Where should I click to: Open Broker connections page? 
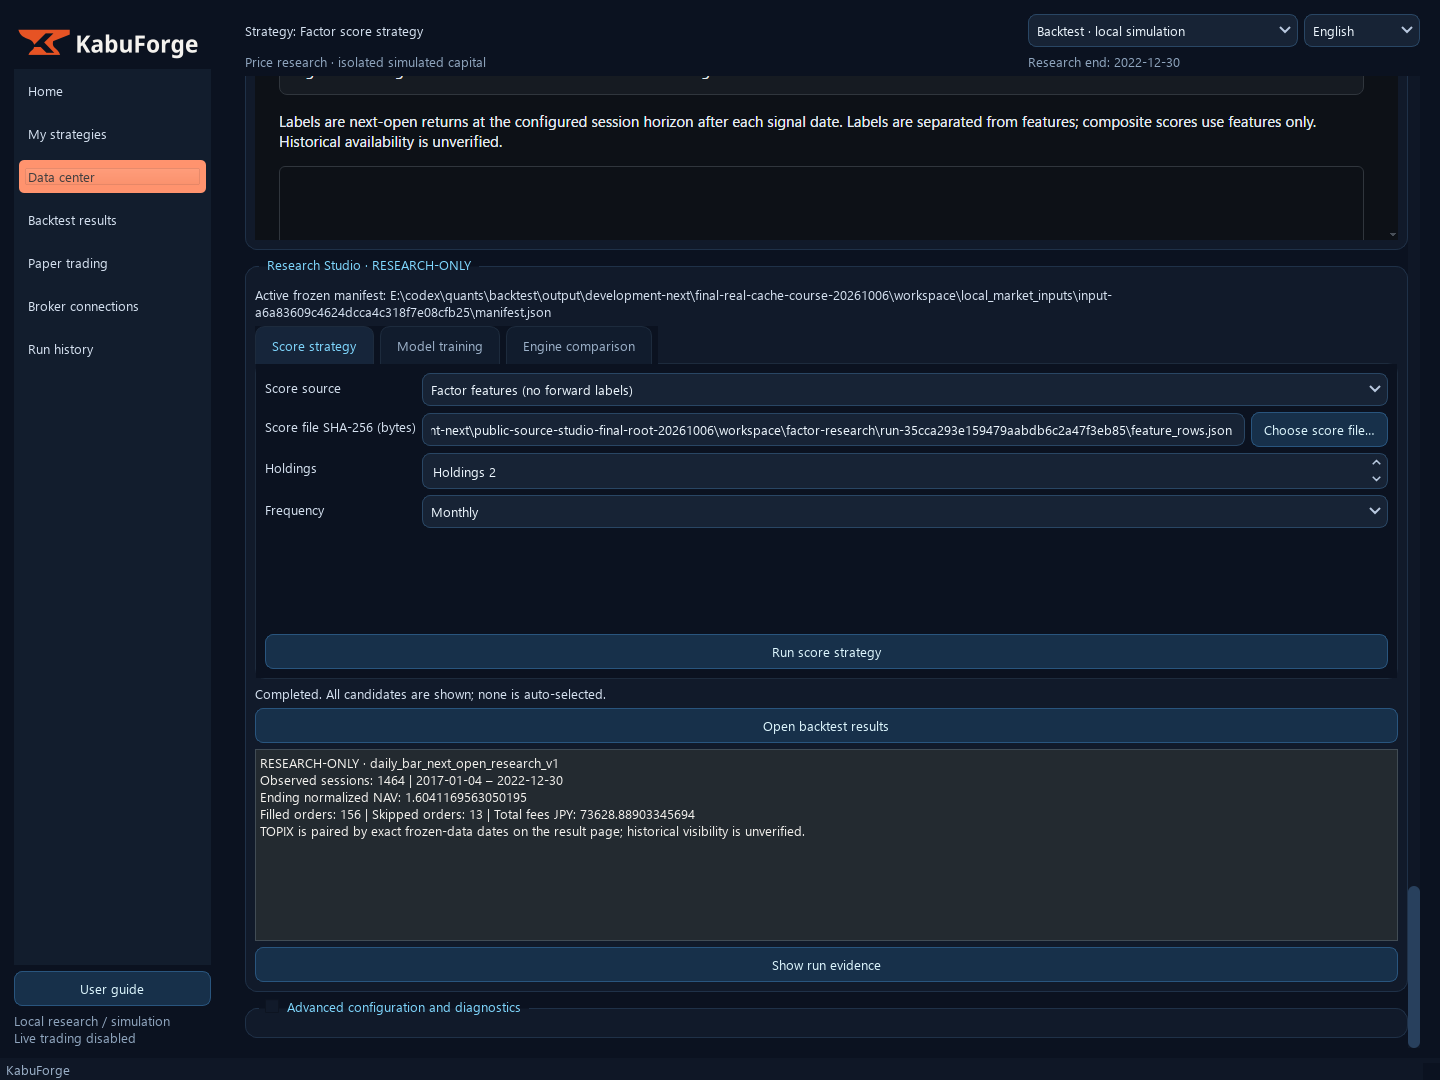(112, 306)
